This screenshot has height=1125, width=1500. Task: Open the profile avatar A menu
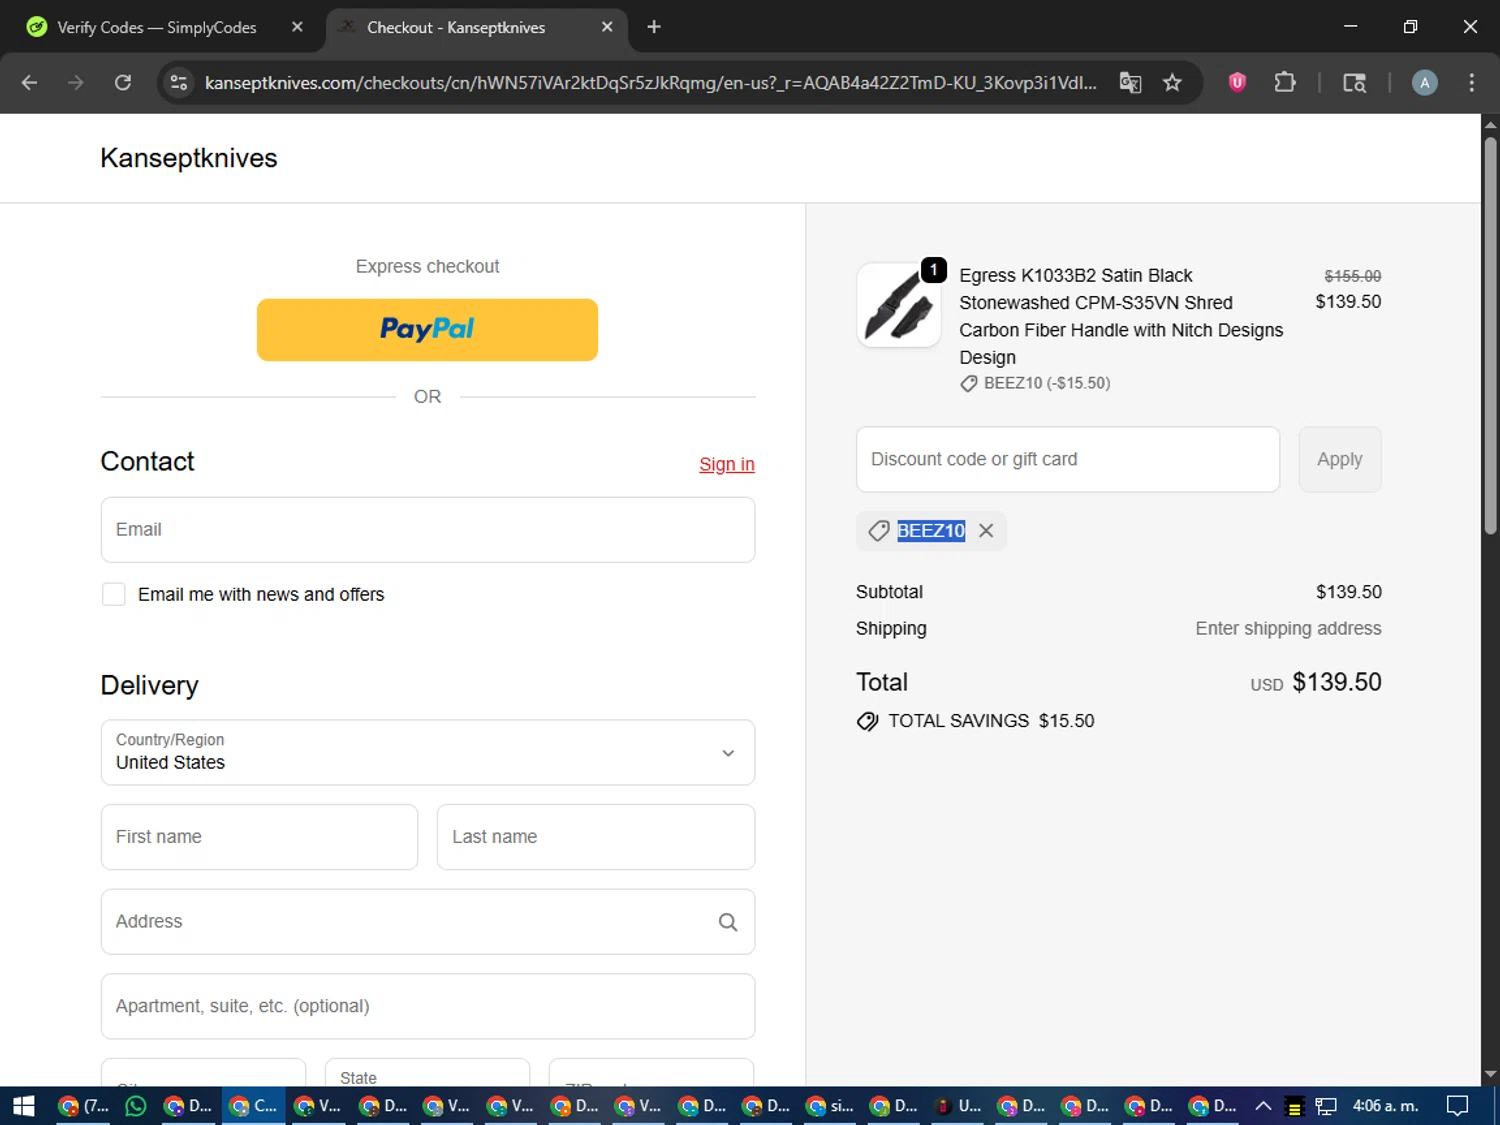(1425, 82)
